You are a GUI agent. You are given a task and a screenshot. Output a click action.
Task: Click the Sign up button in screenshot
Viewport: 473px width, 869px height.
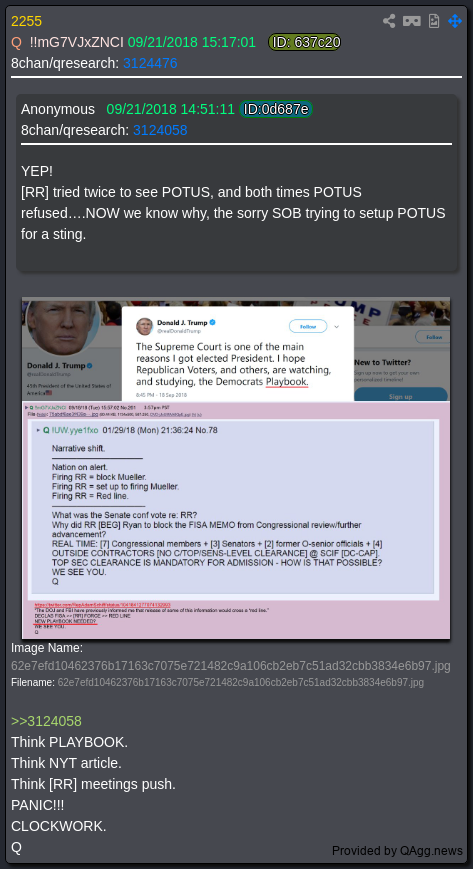400,396
